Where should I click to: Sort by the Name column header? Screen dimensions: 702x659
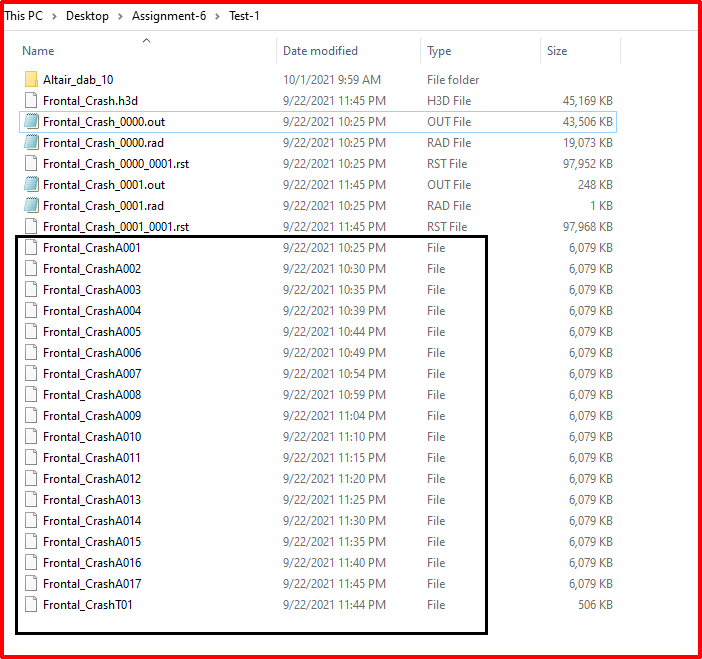pyautogui.click(x=39, y=51)
